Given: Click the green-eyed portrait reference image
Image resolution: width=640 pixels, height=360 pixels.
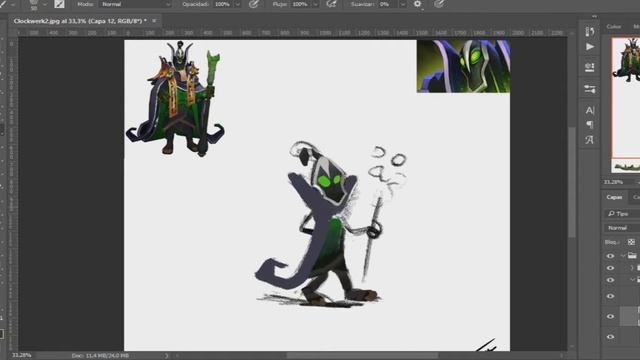Looking at the screenshot, I should point(463,66).
